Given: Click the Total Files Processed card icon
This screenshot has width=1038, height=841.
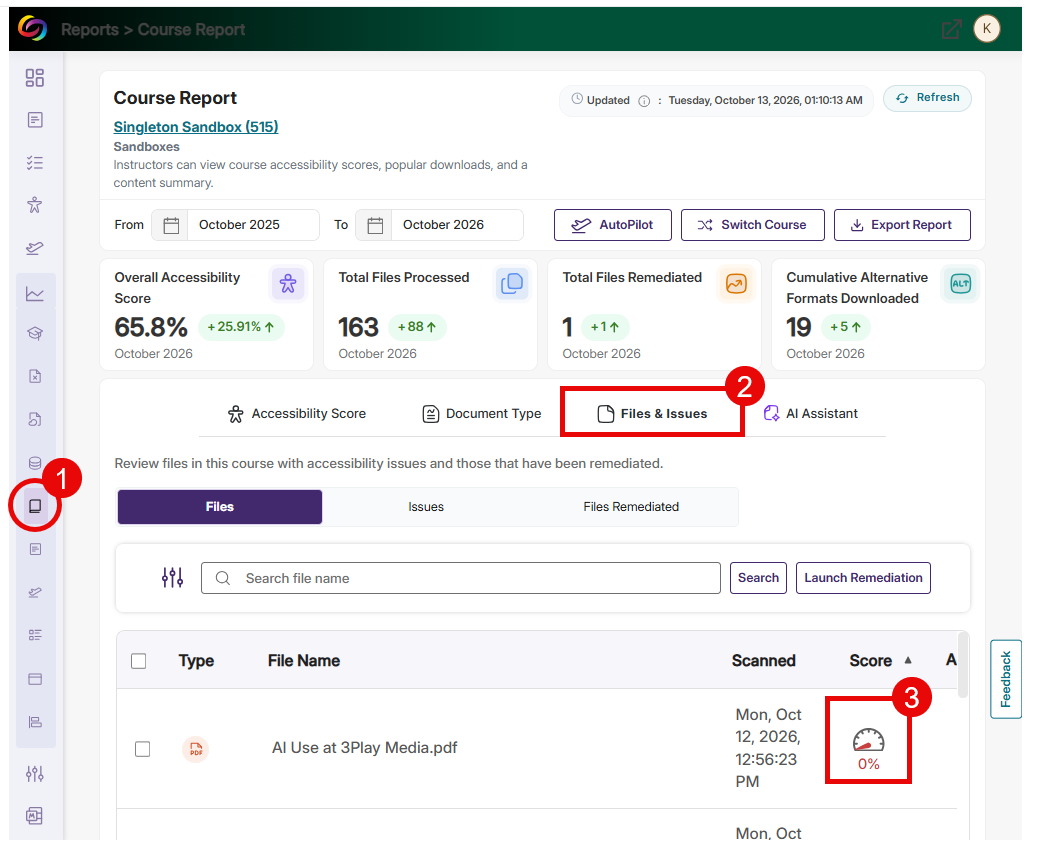Looking at the screenshot, I should [x=512, y=283].
